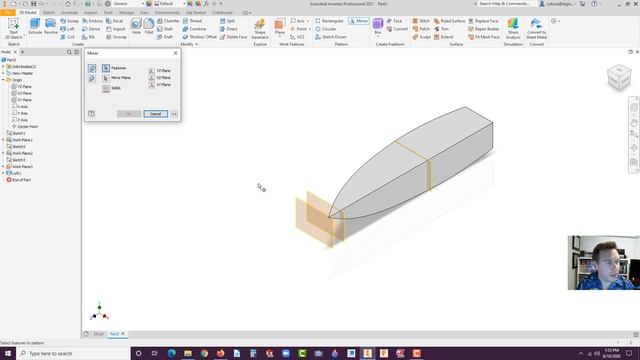Switch to the Manage ribbon tab
The height and width of the screenshot is (360, 640).
(126, 13)
